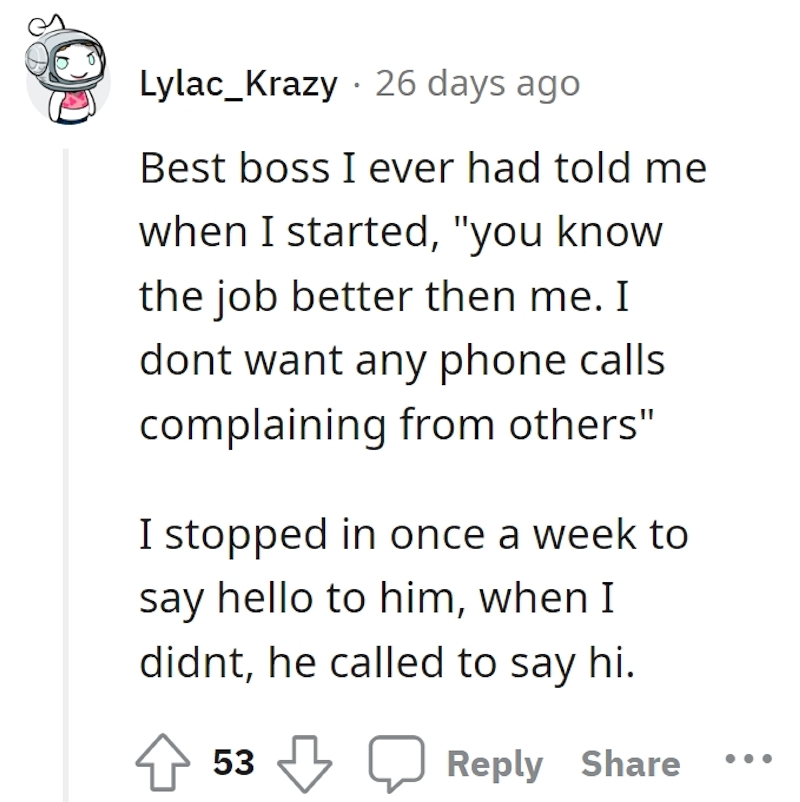Click the paragraph beginning "Best boss I ever had"
The width and height of the screenshot is (800, 802).
point(423,296)
